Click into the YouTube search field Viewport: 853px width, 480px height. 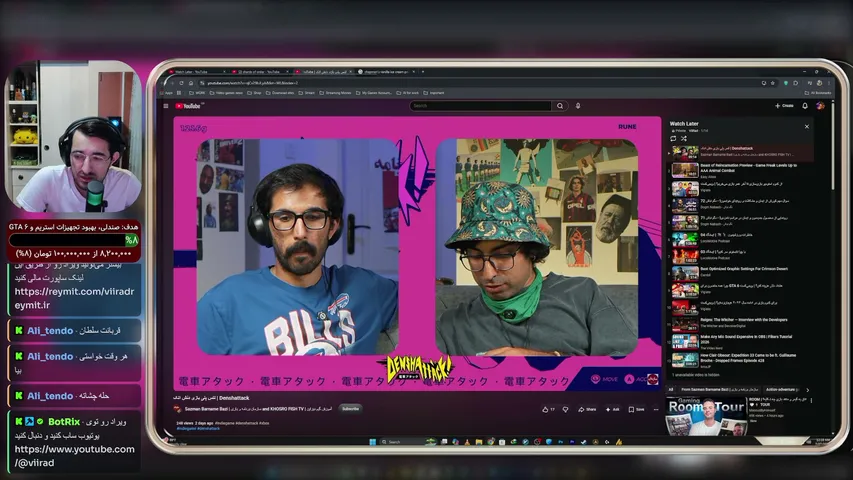(x=481, y=106)
